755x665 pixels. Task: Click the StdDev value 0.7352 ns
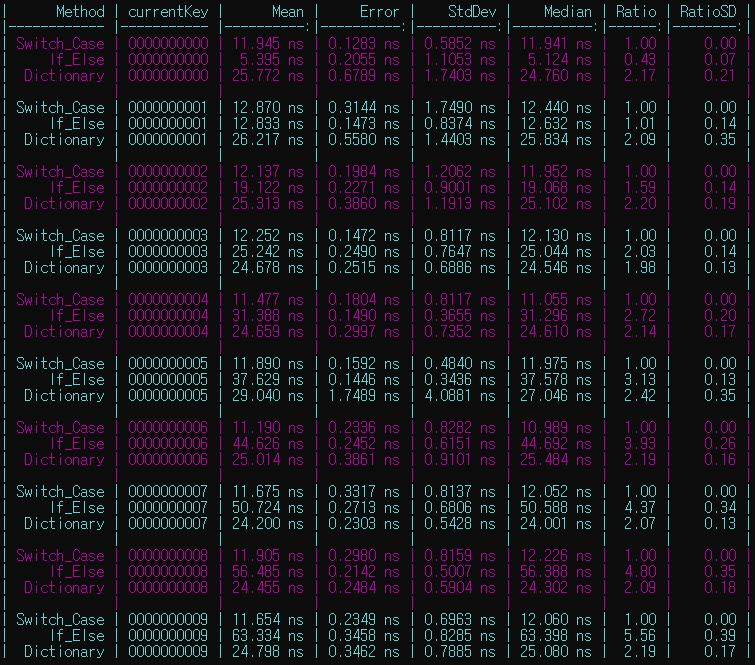click(459, 332)
